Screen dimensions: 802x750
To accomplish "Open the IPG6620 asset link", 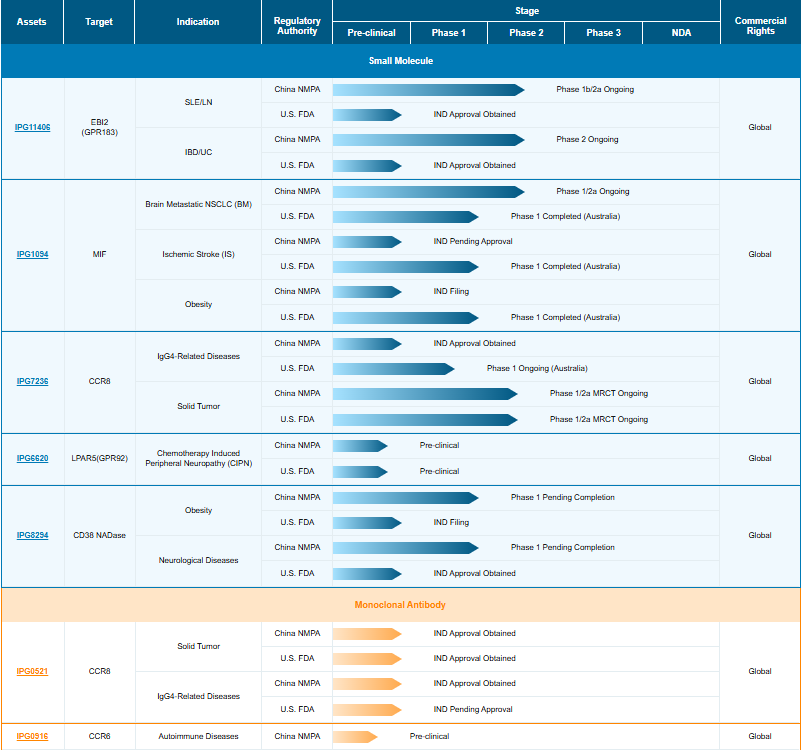I will click(x=32, y=458).
